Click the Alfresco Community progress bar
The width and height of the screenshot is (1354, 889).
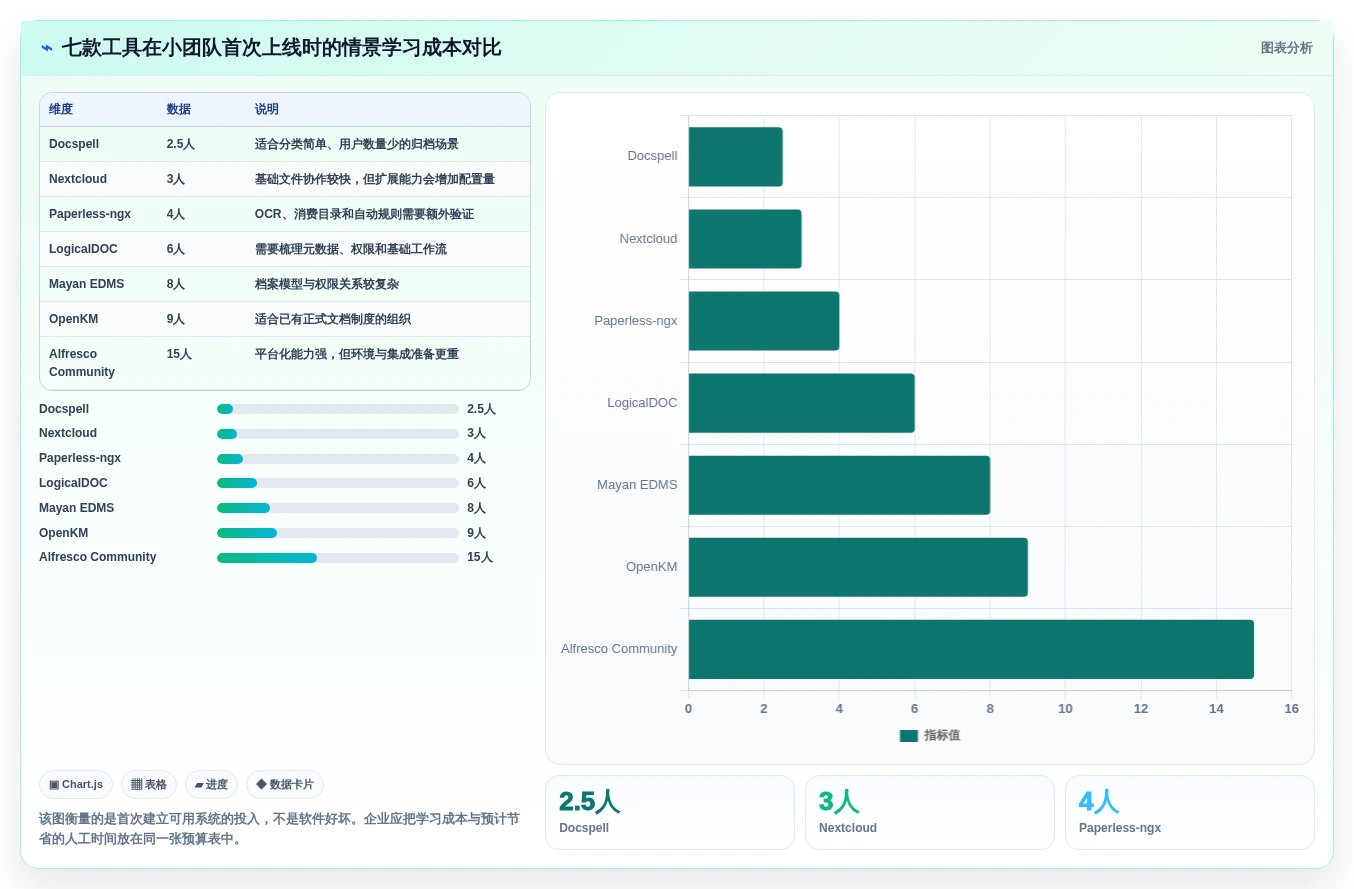[x=338, y=558]
